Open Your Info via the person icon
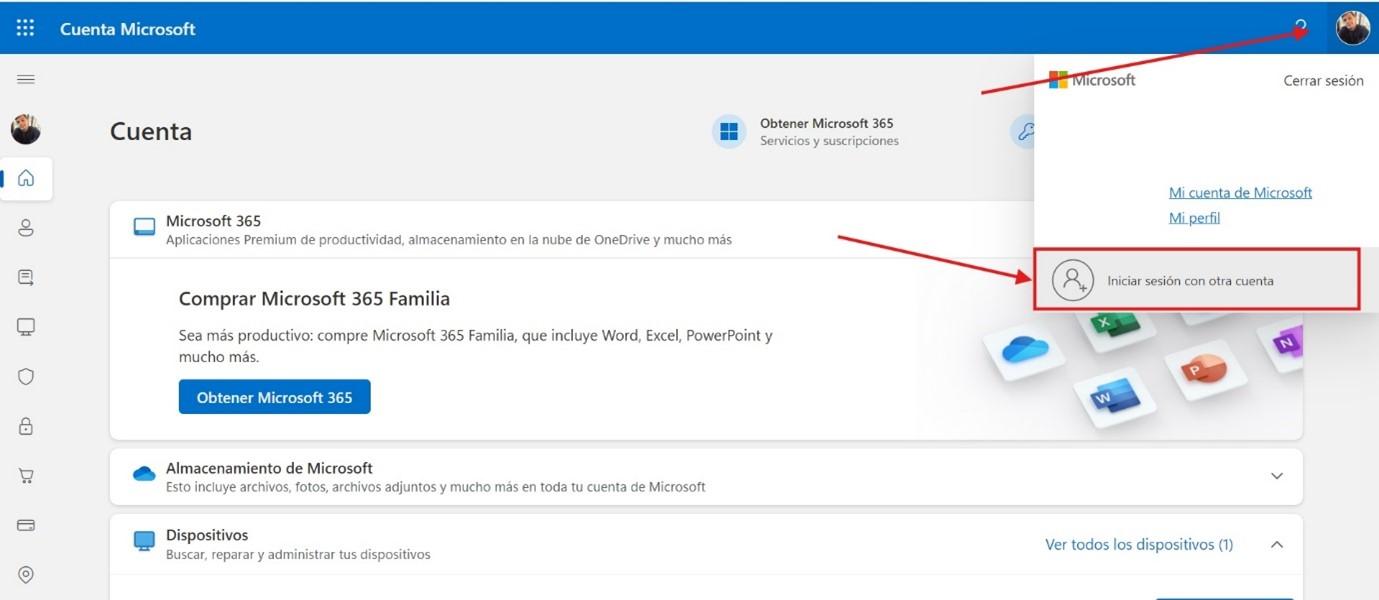 (26, 227)
